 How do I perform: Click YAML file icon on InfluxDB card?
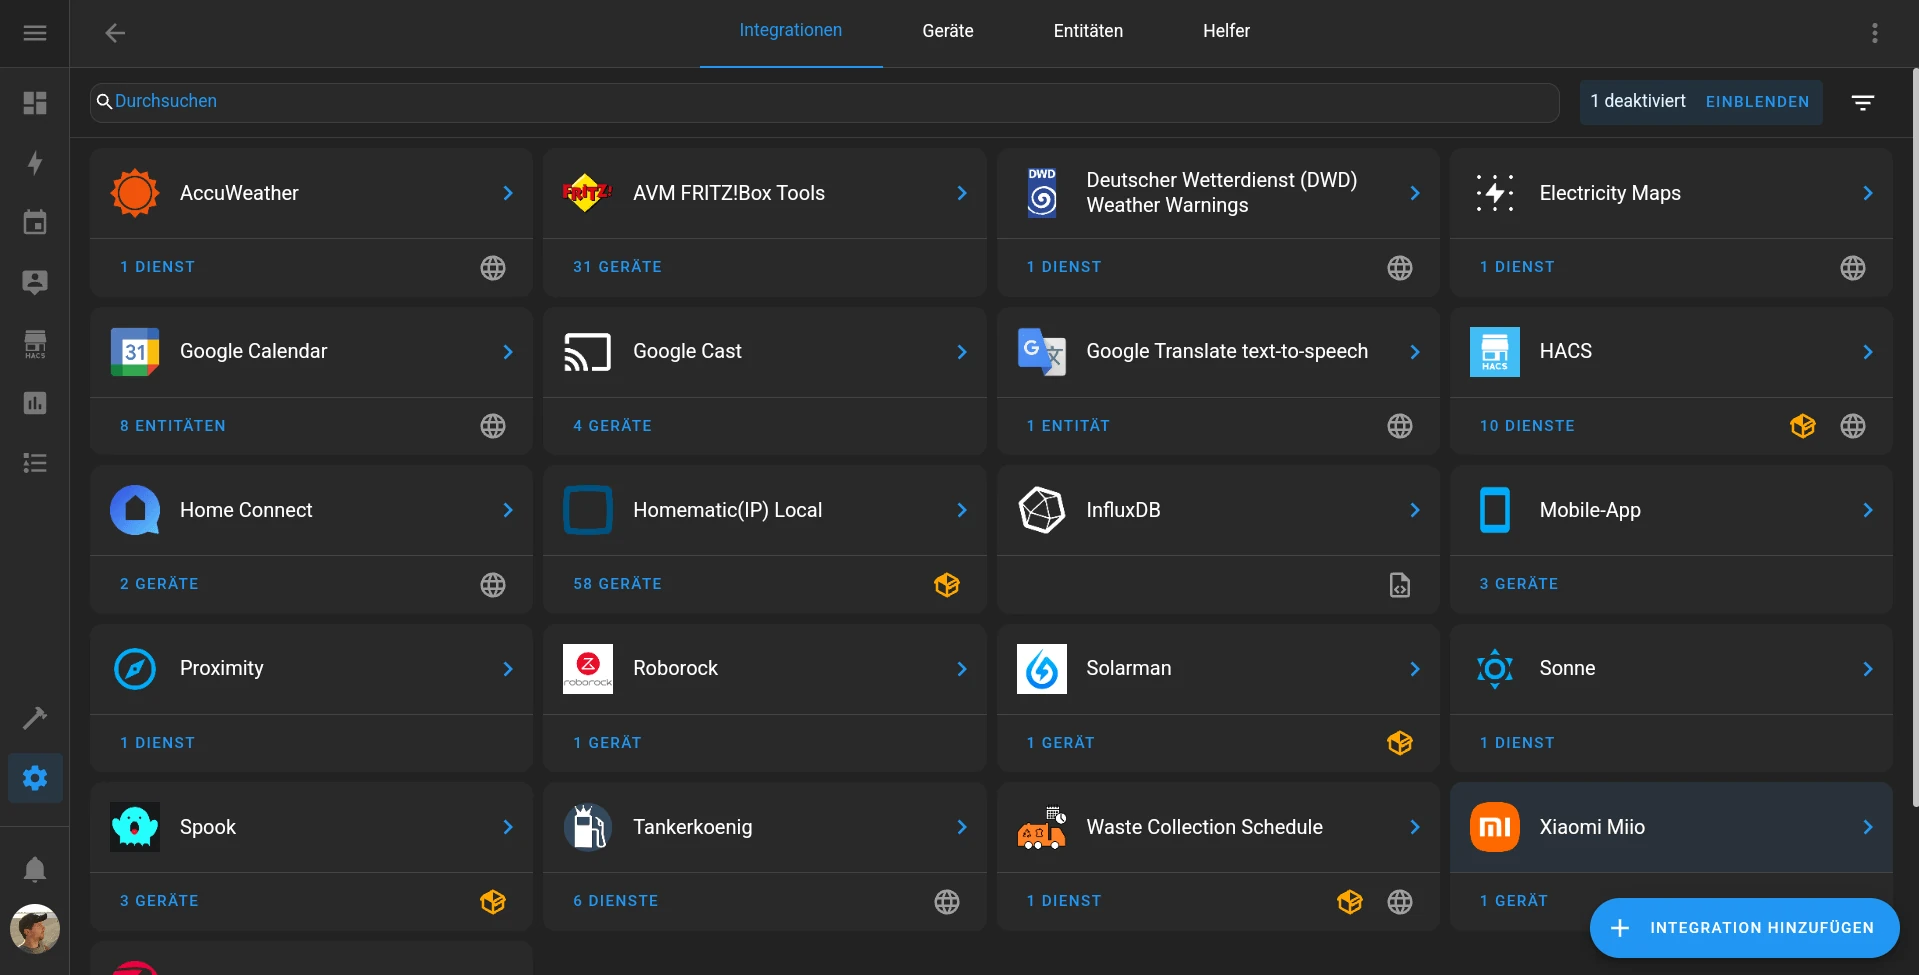pos(1400,585)
